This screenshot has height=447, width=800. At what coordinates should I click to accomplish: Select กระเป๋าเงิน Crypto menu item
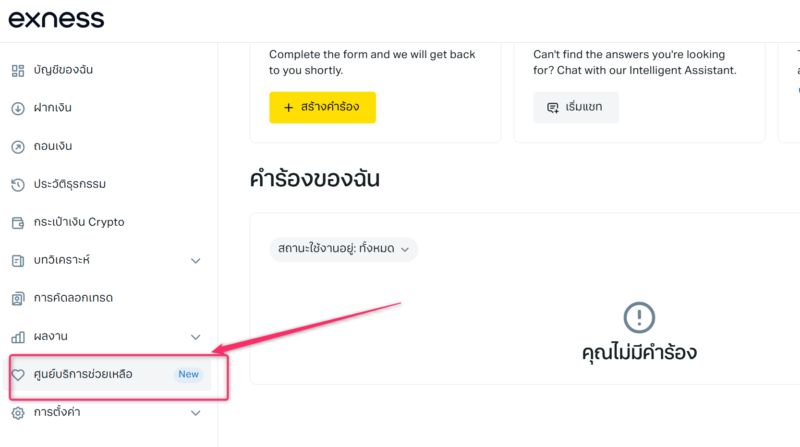[x=78, y=222]
